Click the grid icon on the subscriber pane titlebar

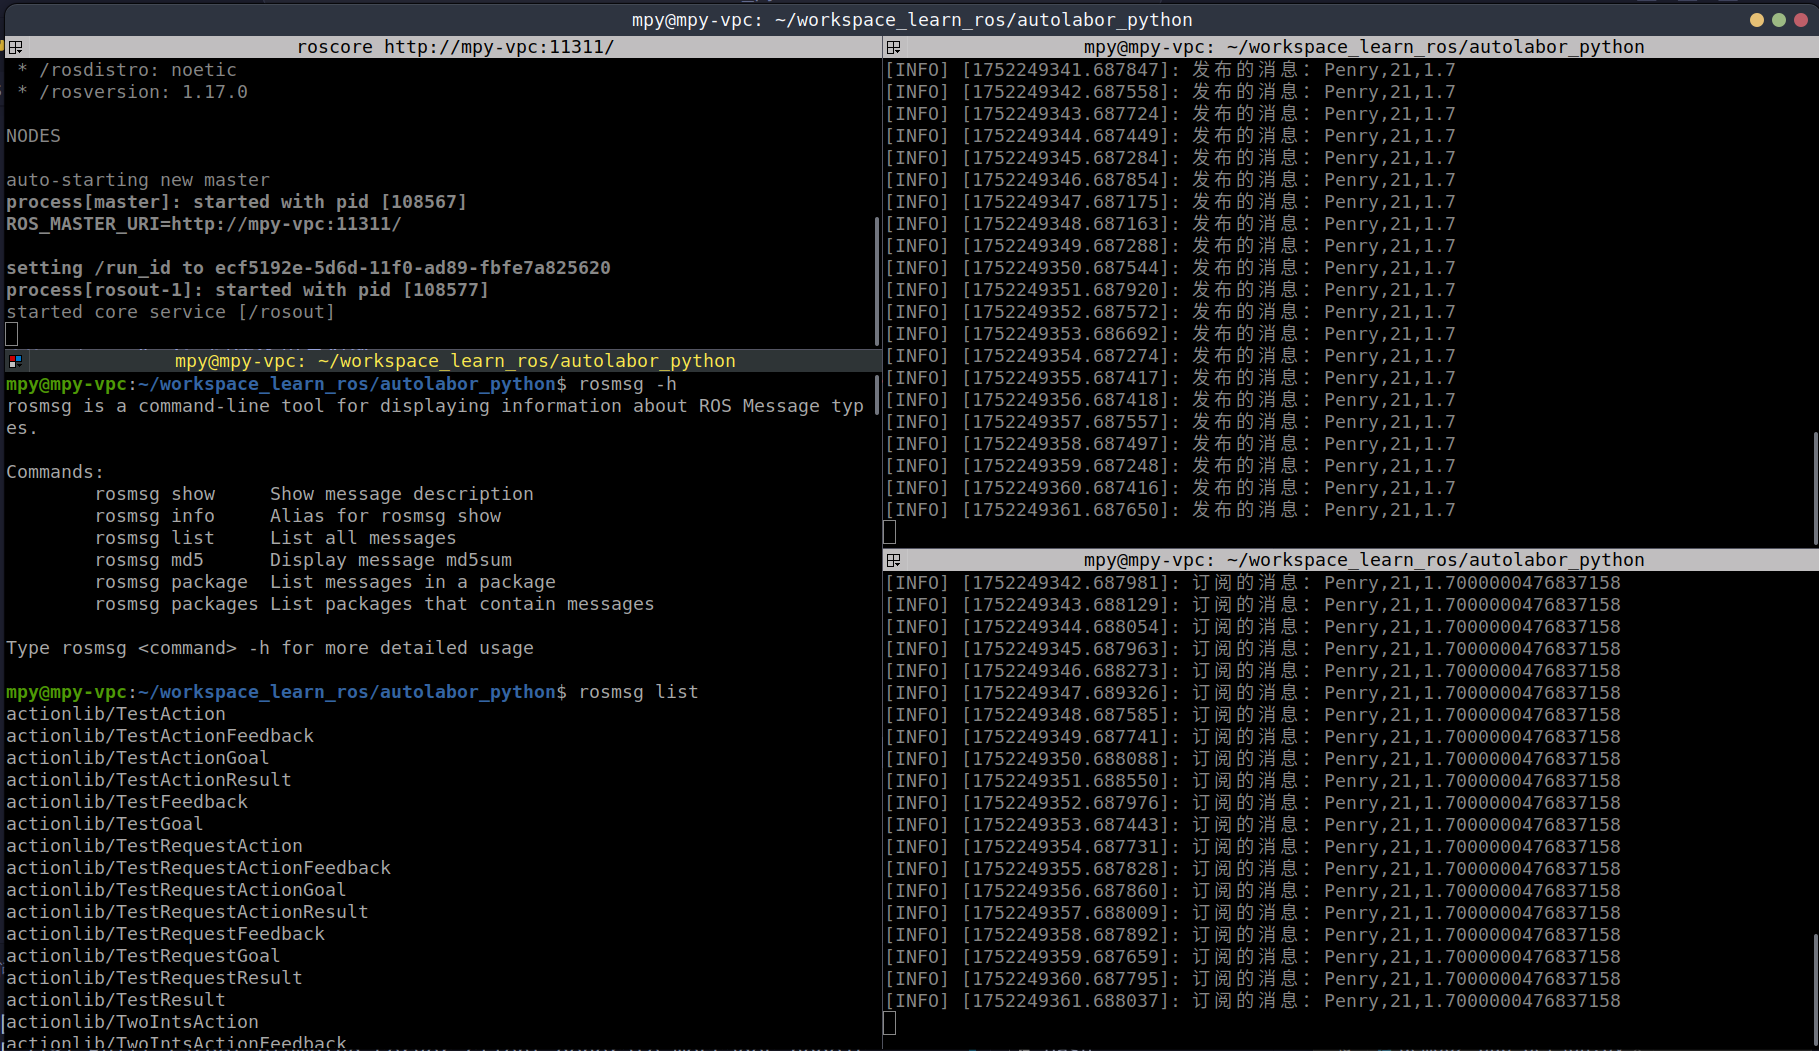tap(894, 560)
